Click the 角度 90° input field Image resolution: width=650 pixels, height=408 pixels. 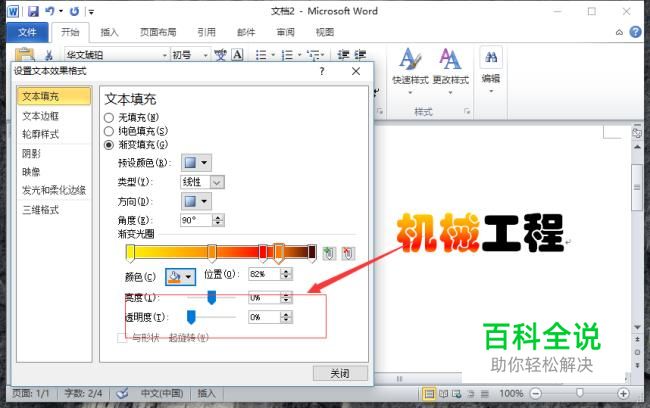coord(196,220)
